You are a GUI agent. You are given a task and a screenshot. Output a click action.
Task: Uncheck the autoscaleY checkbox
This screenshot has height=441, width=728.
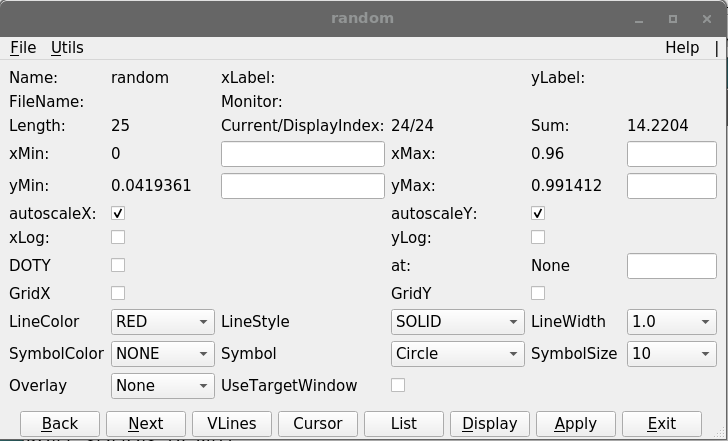538,214
